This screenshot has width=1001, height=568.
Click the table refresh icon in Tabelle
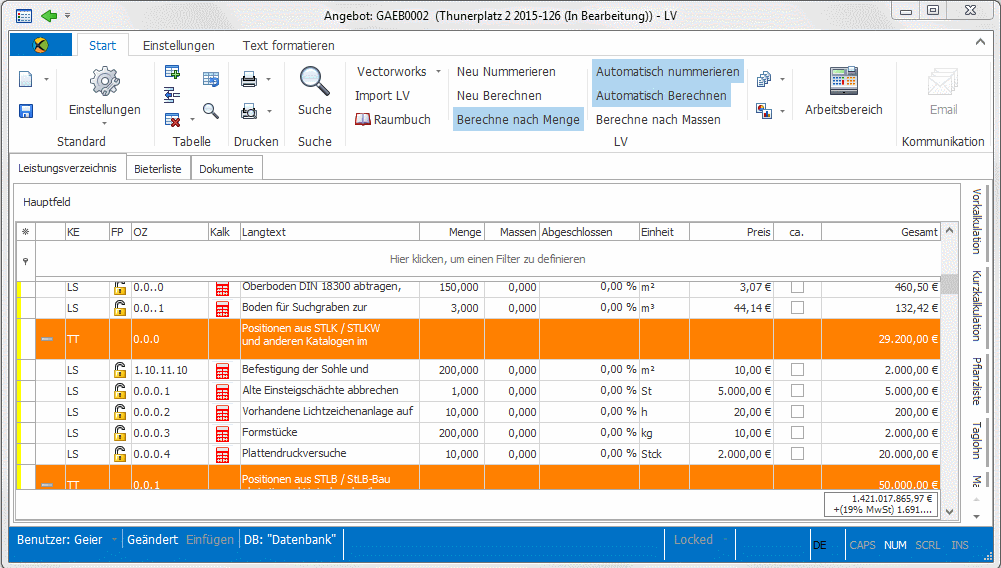[x=211, y=79]
